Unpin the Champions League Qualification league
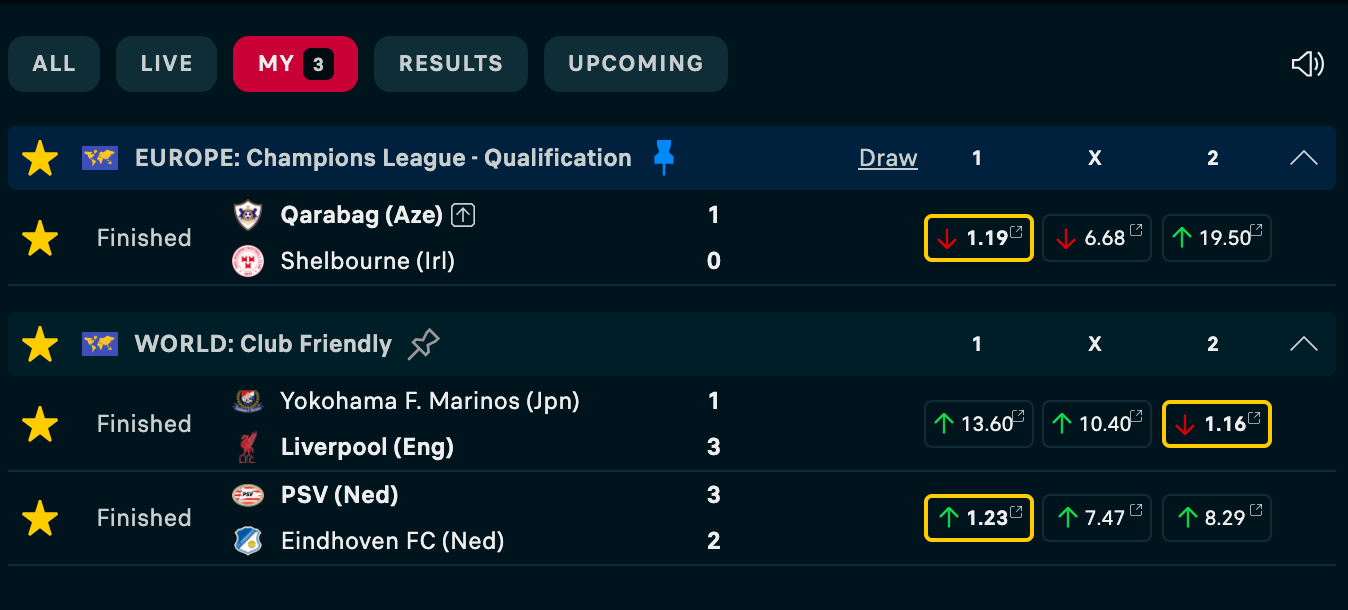This screenshot has height=610, width=1348. point(663,158)
